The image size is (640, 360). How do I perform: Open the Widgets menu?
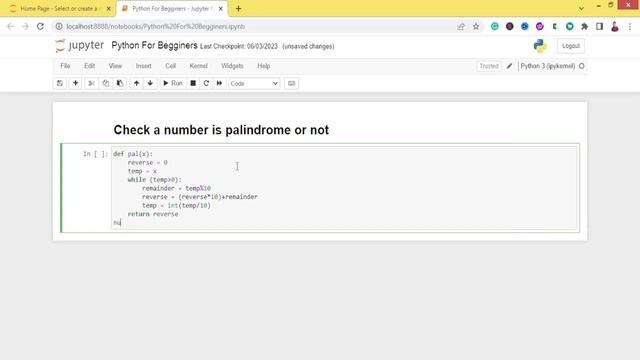coord(232,66)
